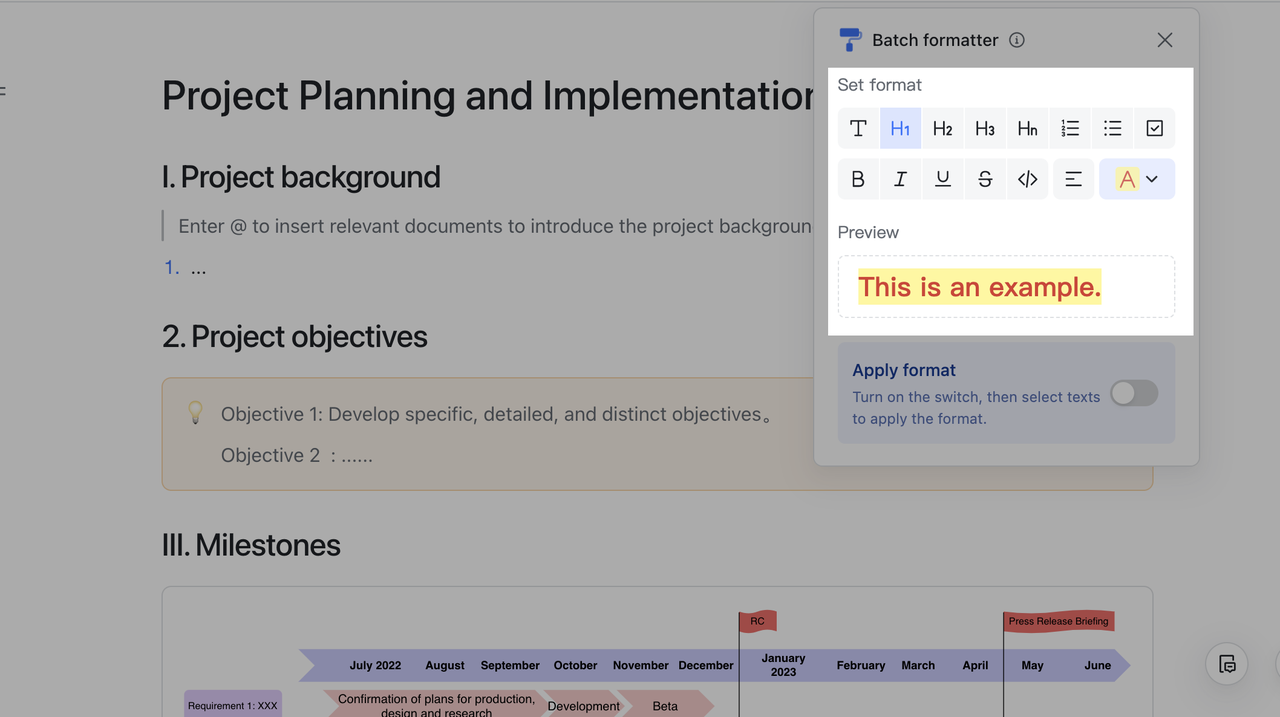This screenshot has height=717, width=1280.
Task: Apply the H3 heading format
Action: point(985,128)
